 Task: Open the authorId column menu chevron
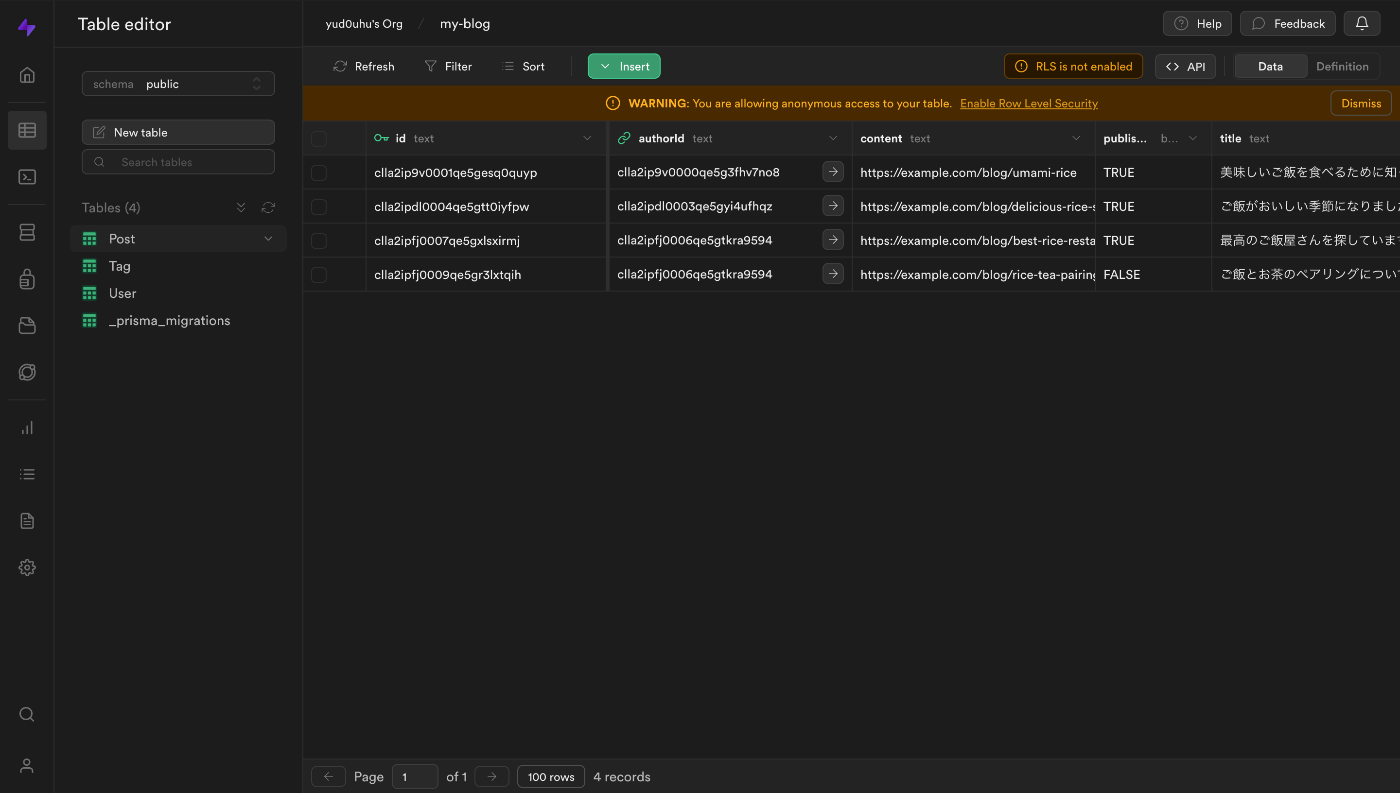click(833, 139)
